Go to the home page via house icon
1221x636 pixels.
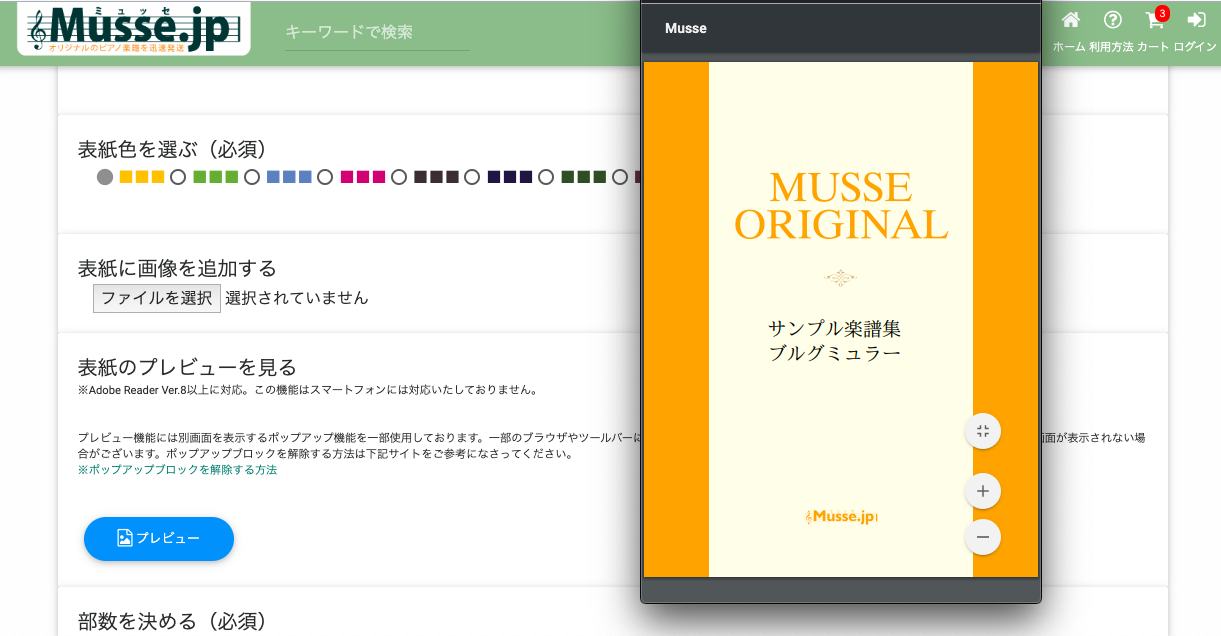(x=1070, y=20)
